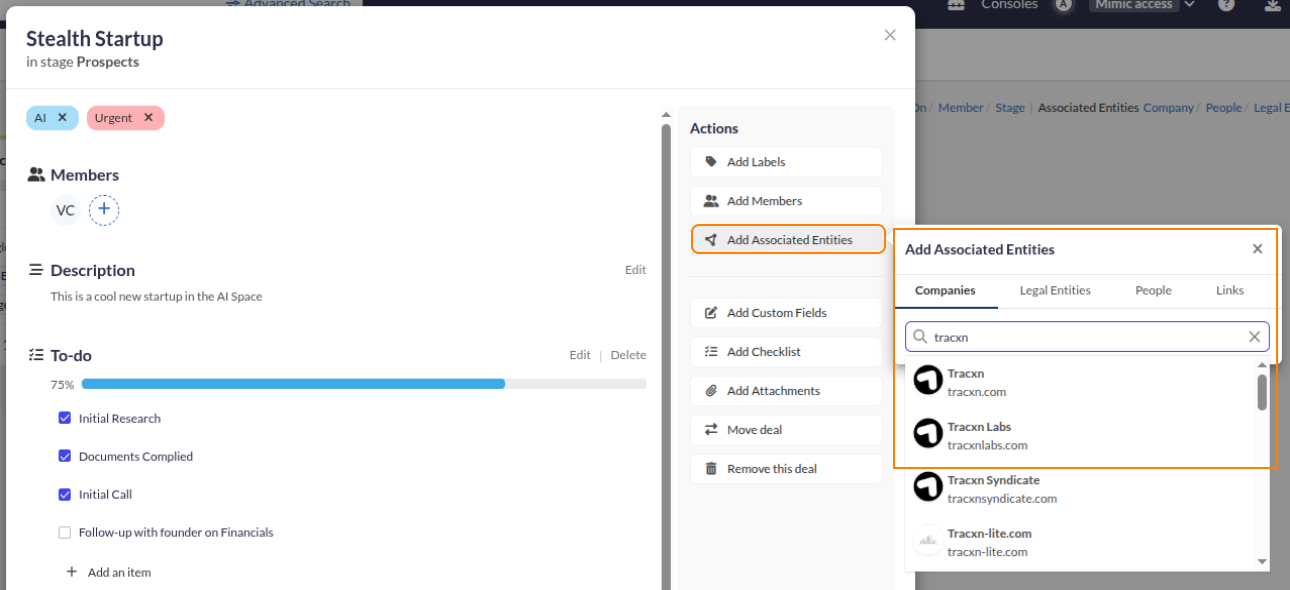Screen dimensions: 1290x590
Task: Click the To-do progress bar
Action: (x=364, y=384)
